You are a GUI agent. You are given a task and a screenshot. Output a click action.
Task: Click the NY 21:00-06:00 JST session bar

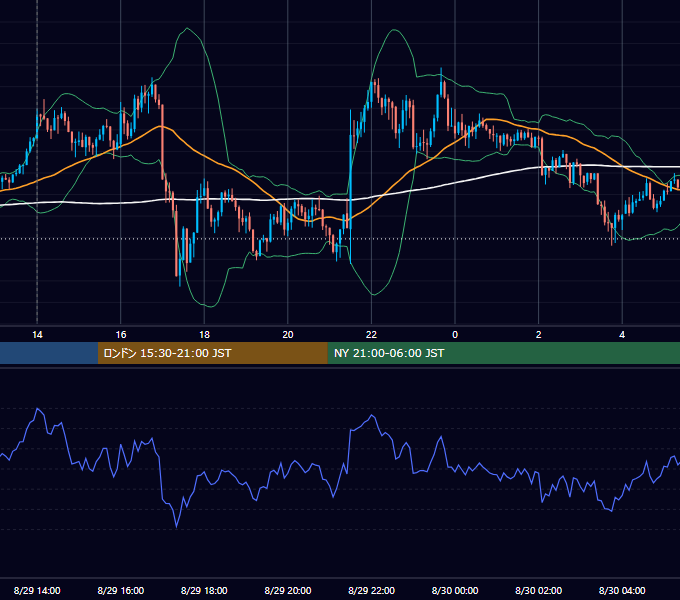(x=503, y=353)
